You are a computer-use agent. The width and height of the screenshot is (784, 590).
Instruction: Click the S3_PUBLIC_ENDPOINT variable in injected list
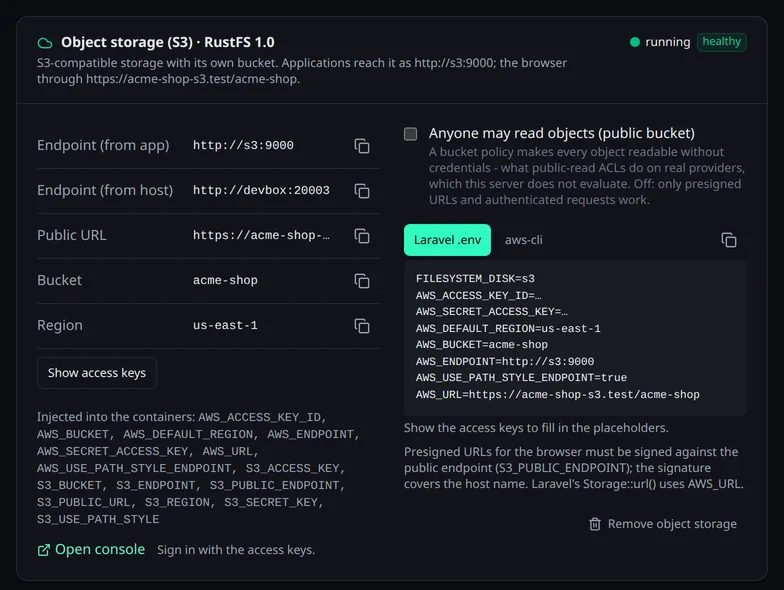coord(274,486)
